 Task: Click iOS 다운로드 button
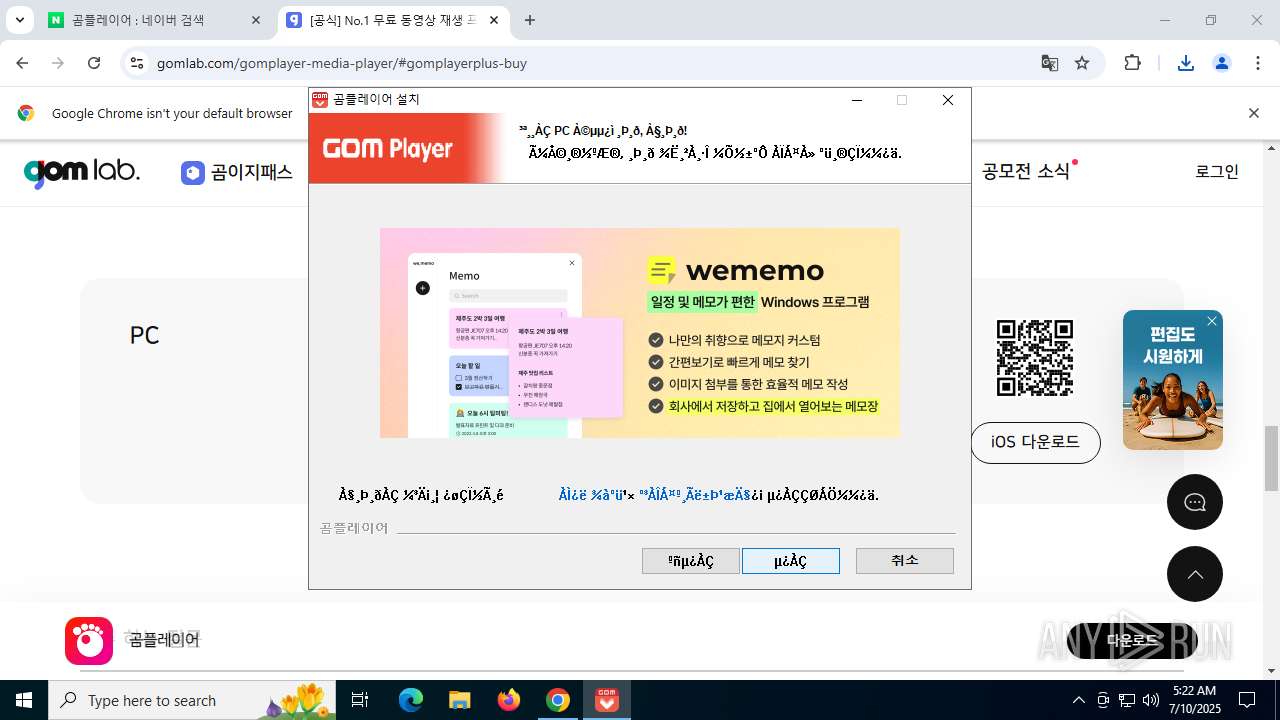(1035, 442)
